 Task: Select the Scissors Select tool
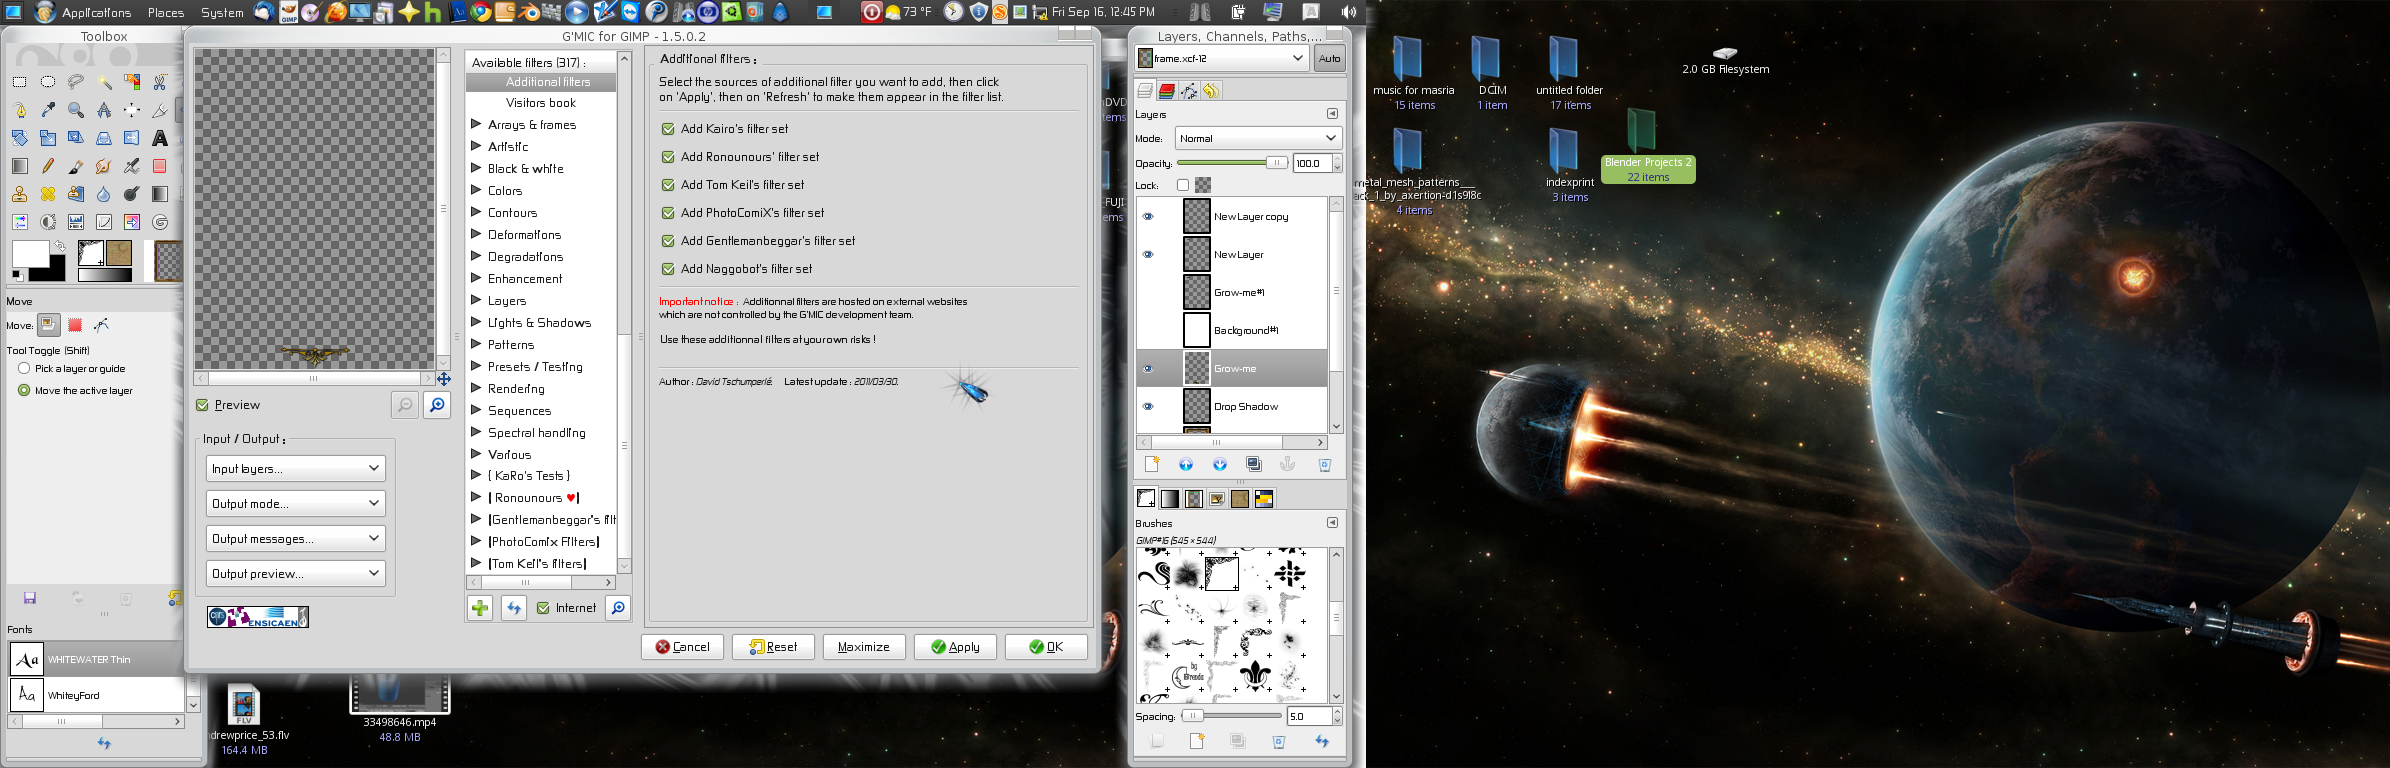point(160,82)
